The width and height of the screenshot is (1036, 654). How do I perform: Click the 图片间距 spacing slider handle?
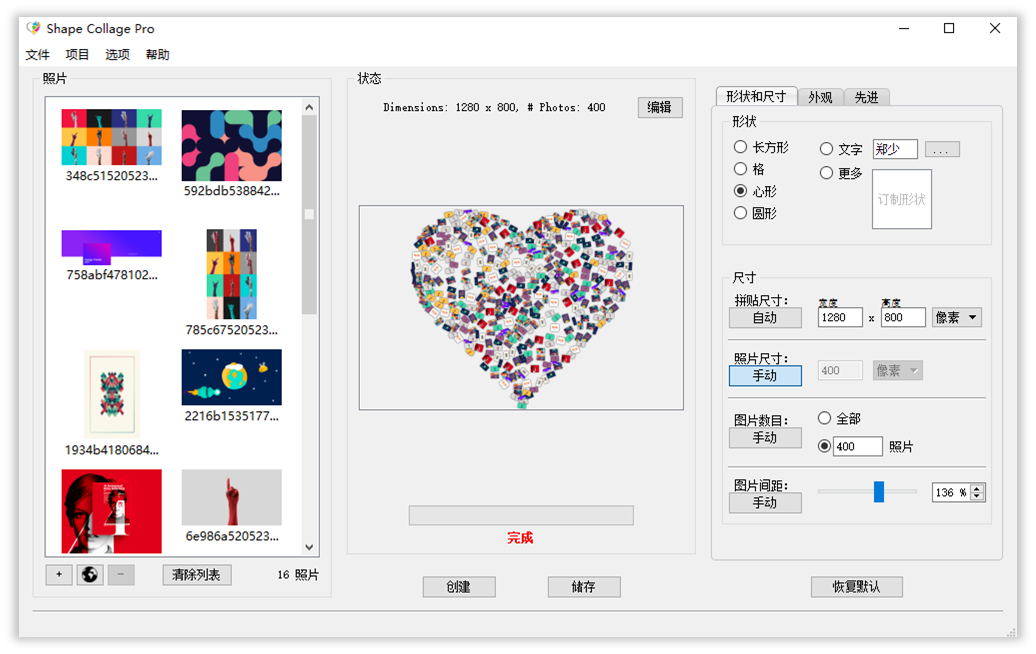(x=879, y=491)
